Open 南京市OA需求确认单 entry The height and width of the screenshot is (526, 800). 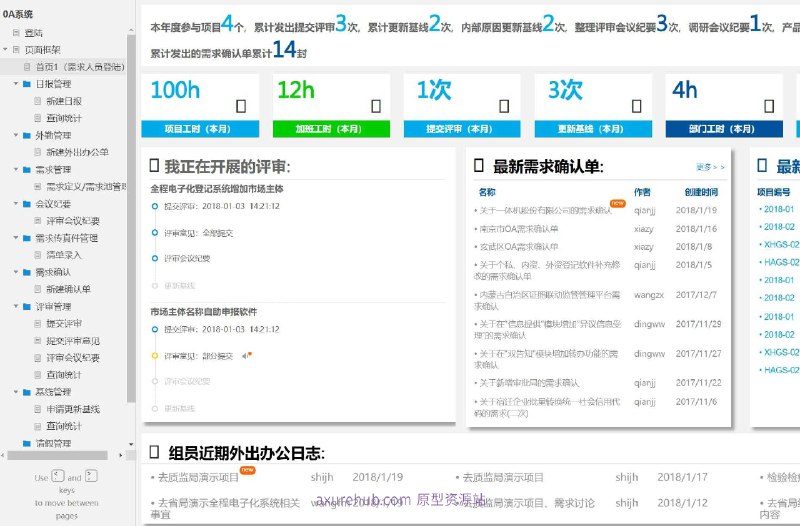coord(518,229)
